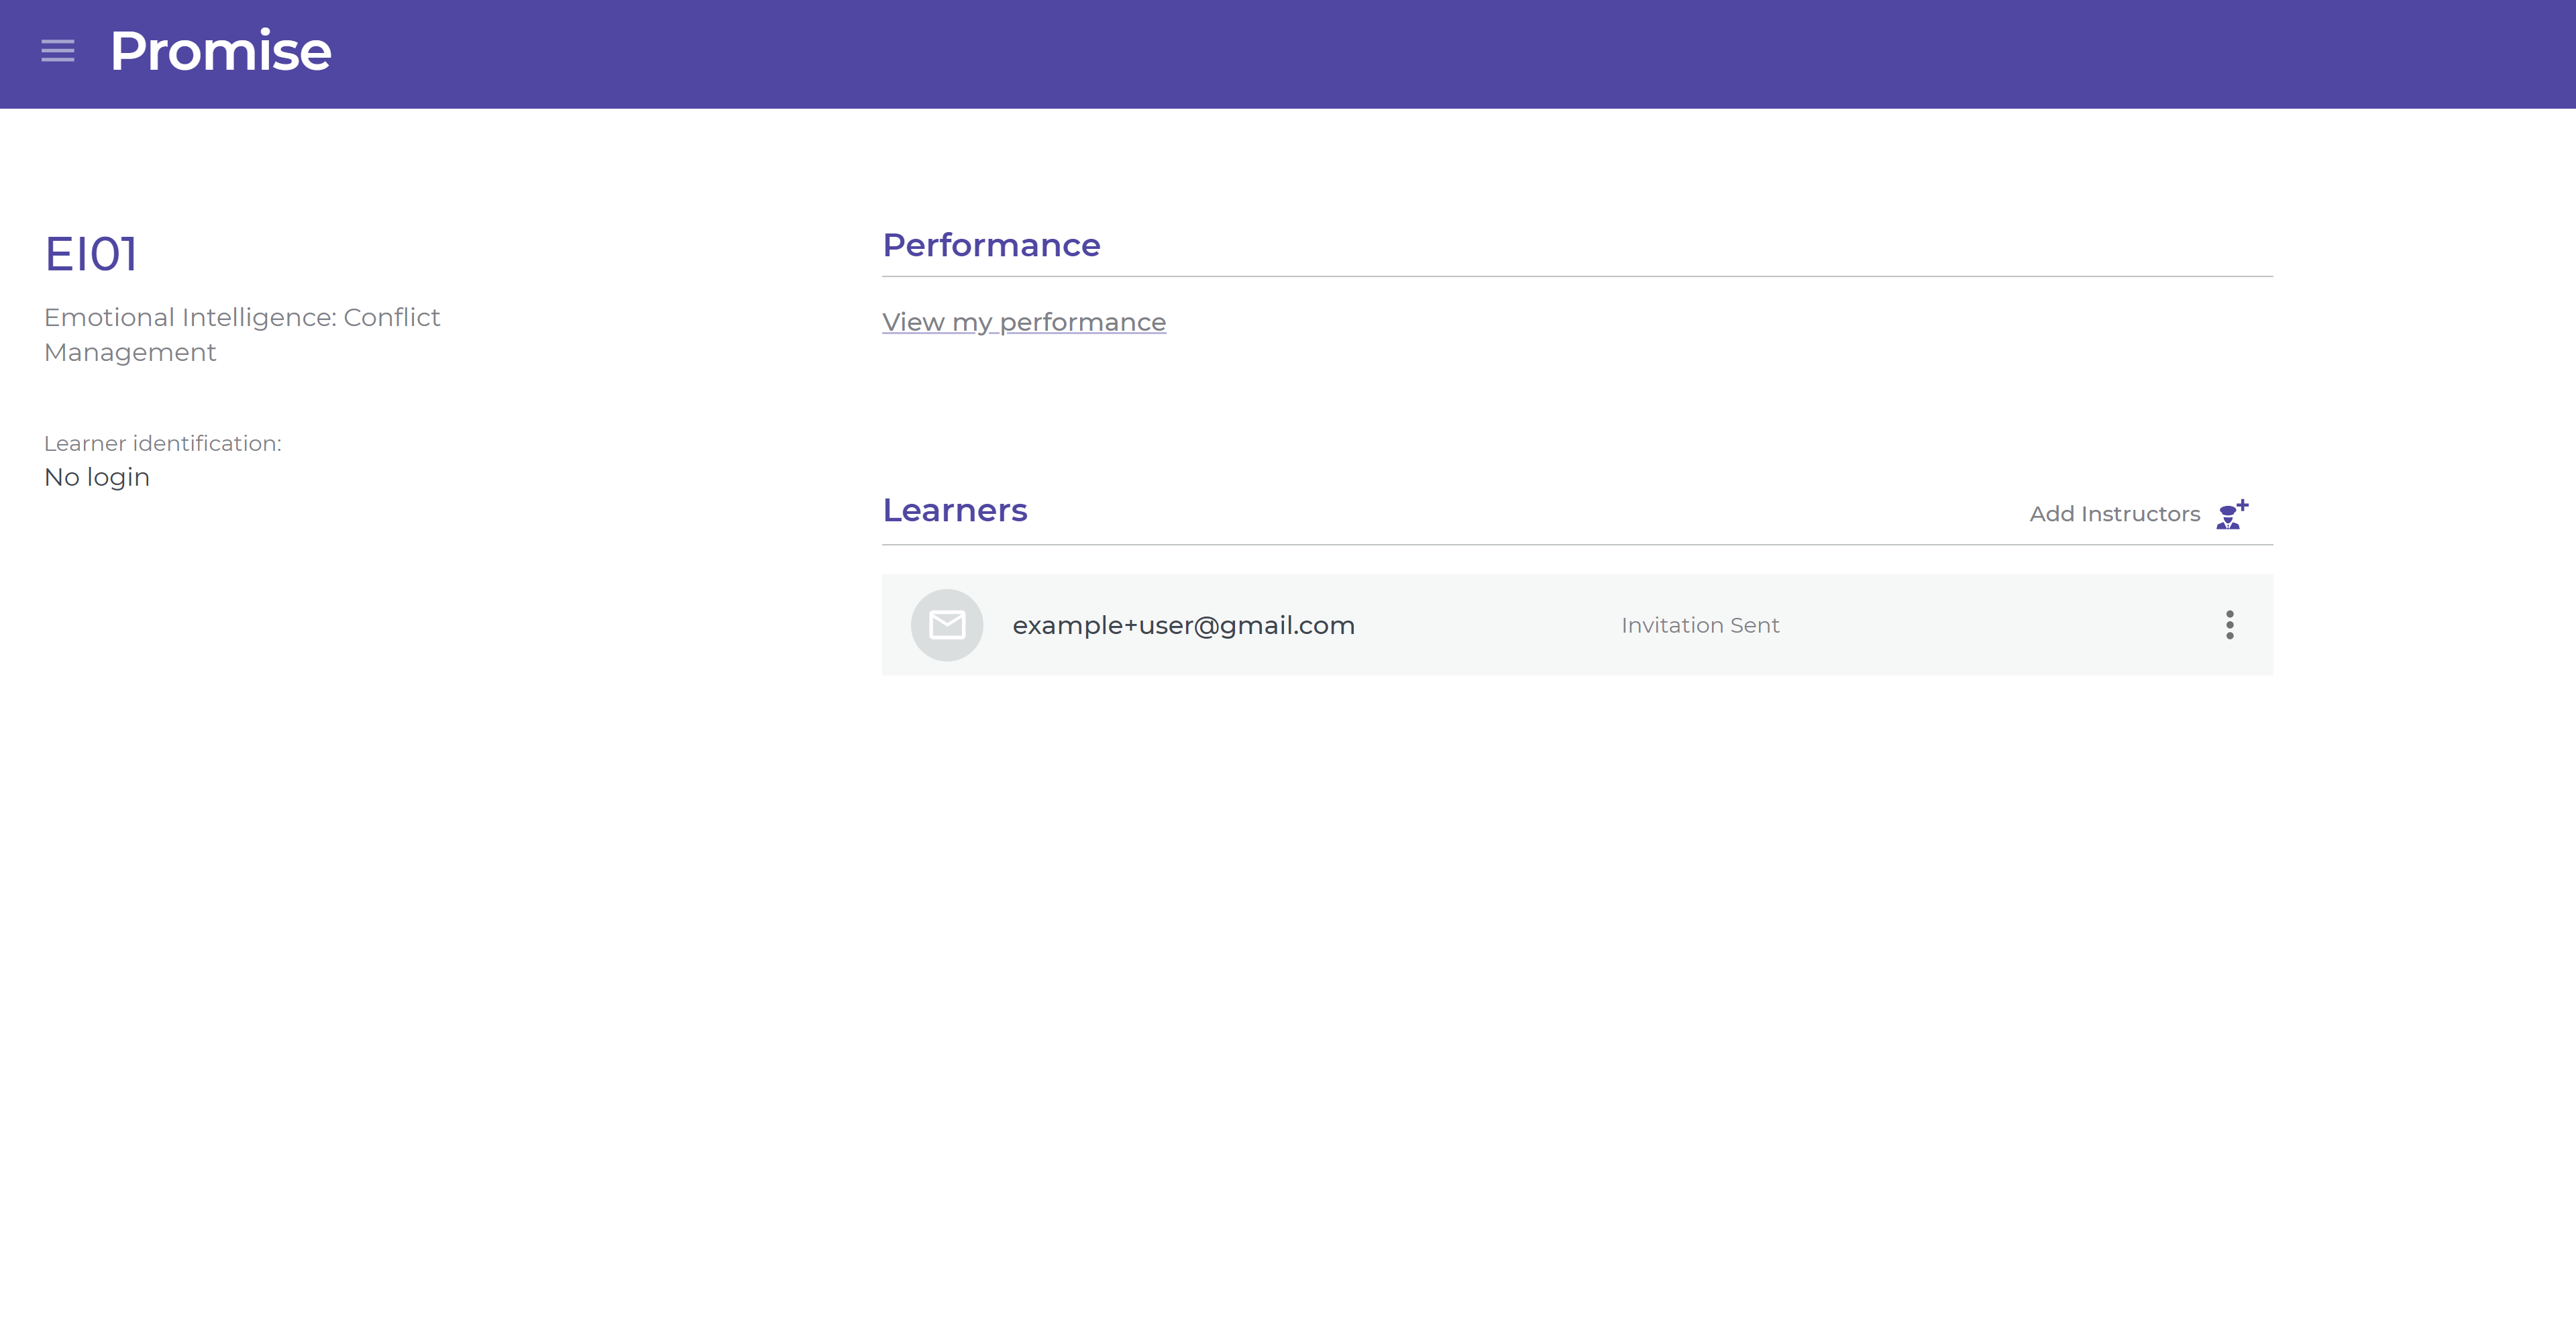Click the Promise logo title
The image size is (2576, 1321).
220,51
